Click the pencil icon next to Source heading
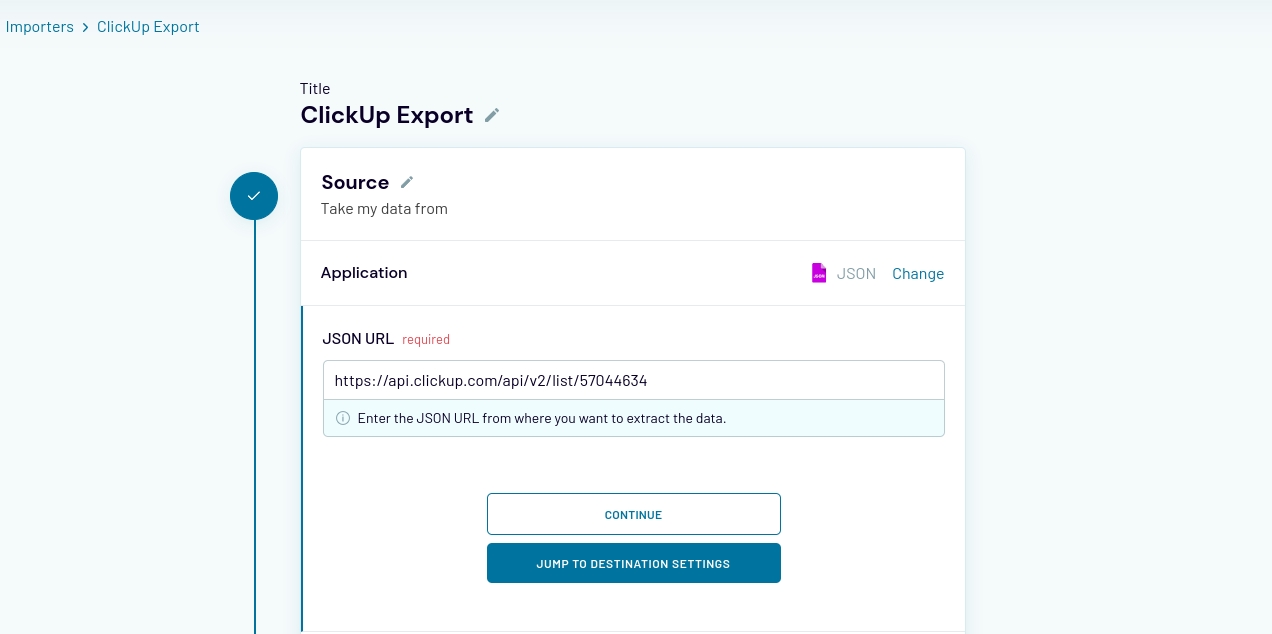The height and width of the screenshot is (634, 1272). [x=407, y=182]
